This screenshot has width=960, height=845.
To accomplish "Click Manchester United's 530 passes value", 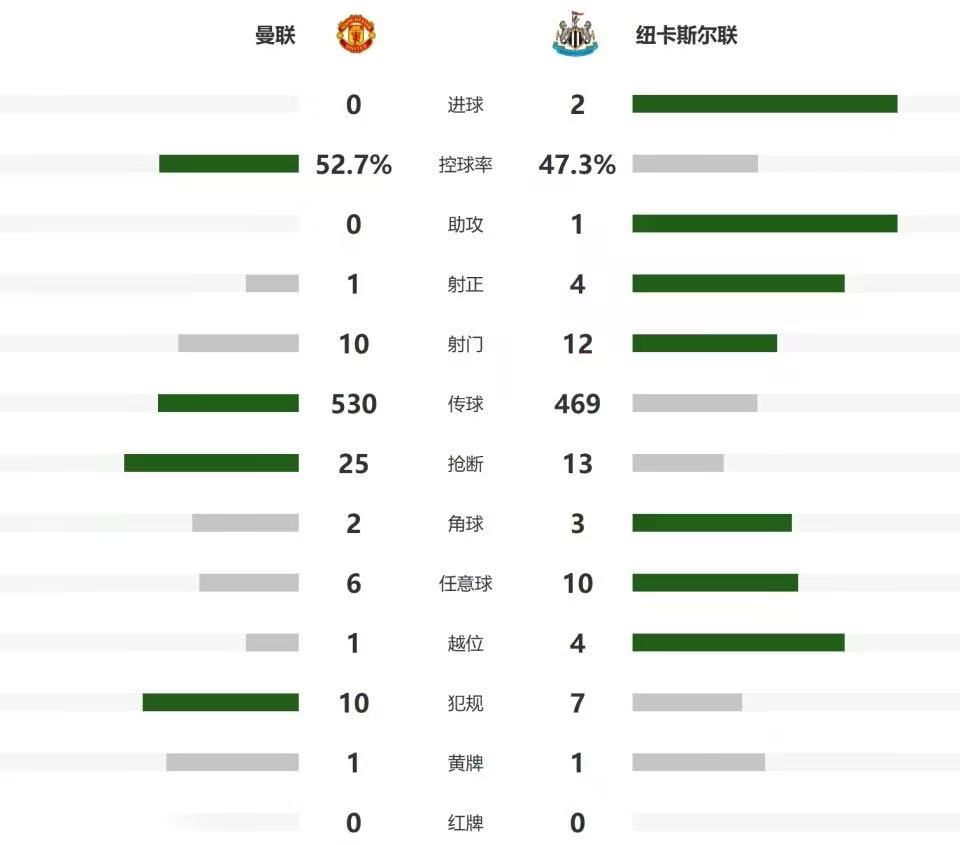I will click(x=354, y=404).
